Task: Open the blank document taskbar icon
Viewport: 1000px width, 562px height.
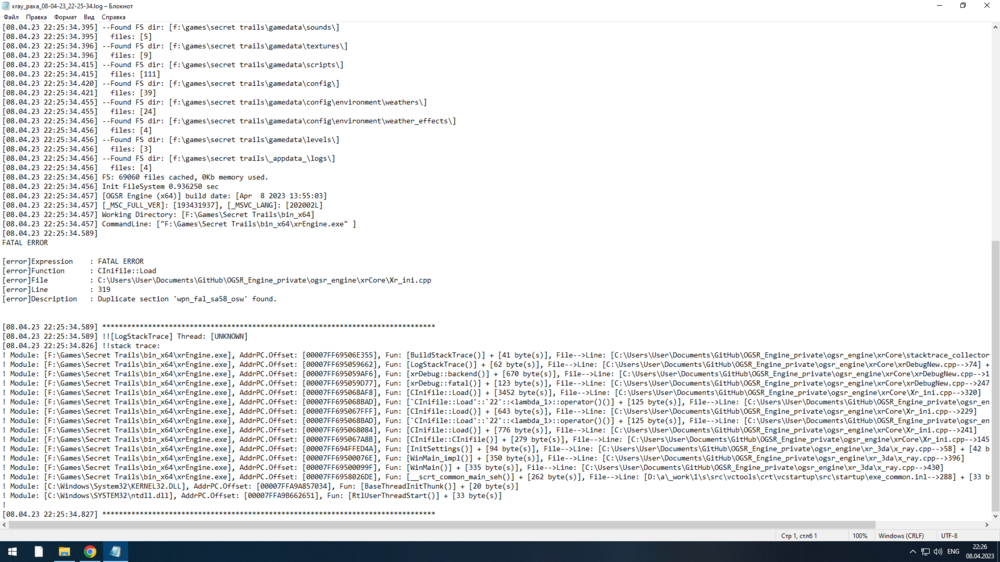Action: (x=38, y=552)
